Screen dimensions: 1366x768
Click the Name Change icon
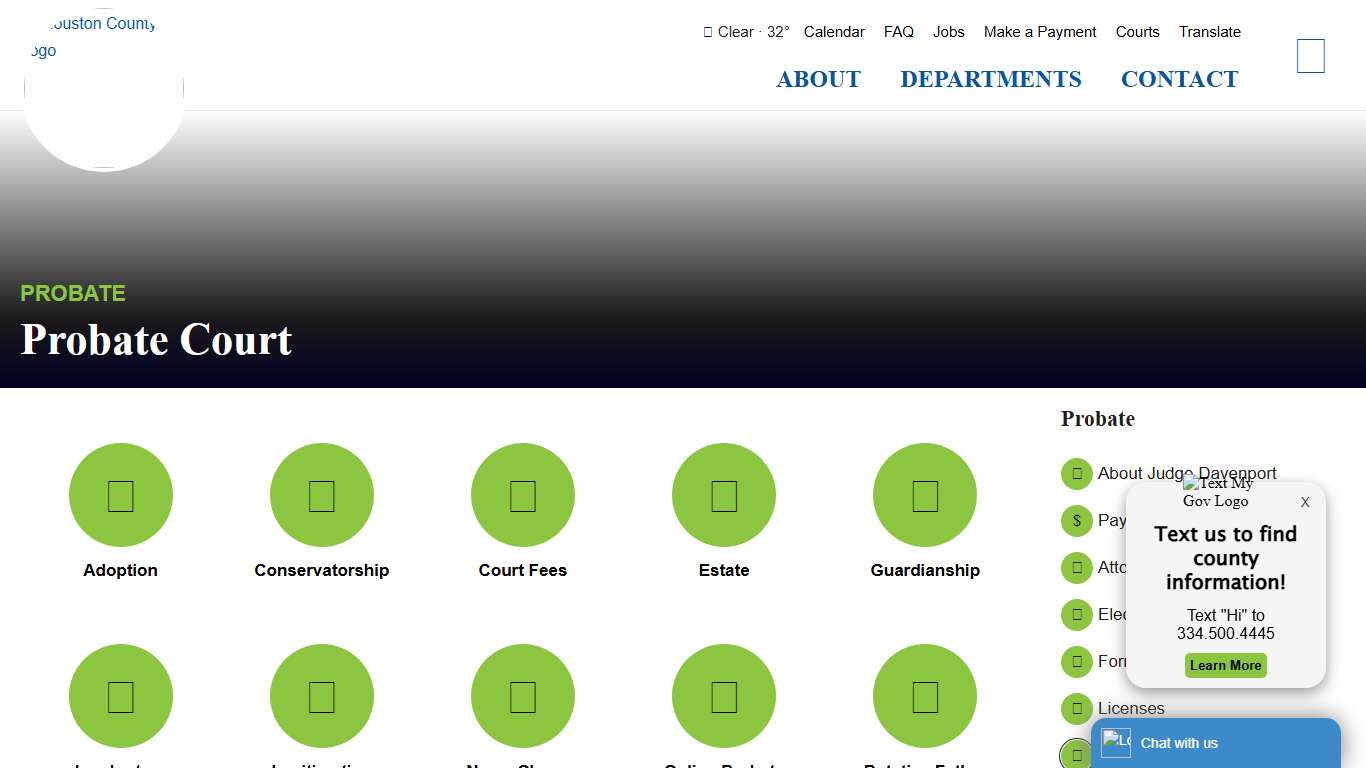point(522,695)
